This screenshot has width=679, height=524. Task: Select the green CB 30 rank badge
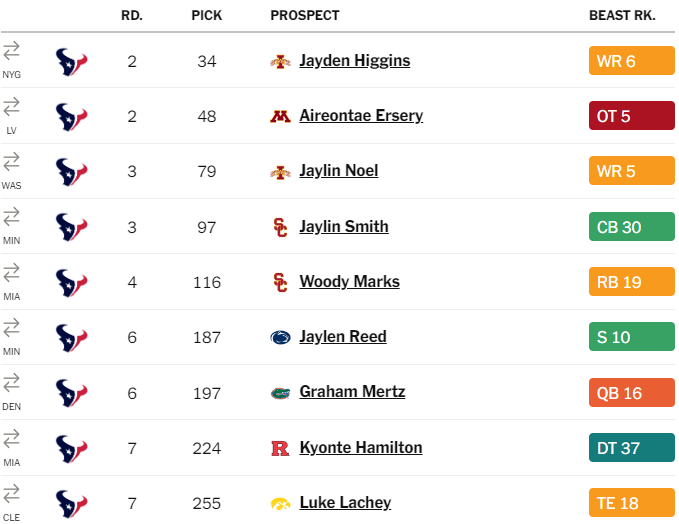coord(631,226)
